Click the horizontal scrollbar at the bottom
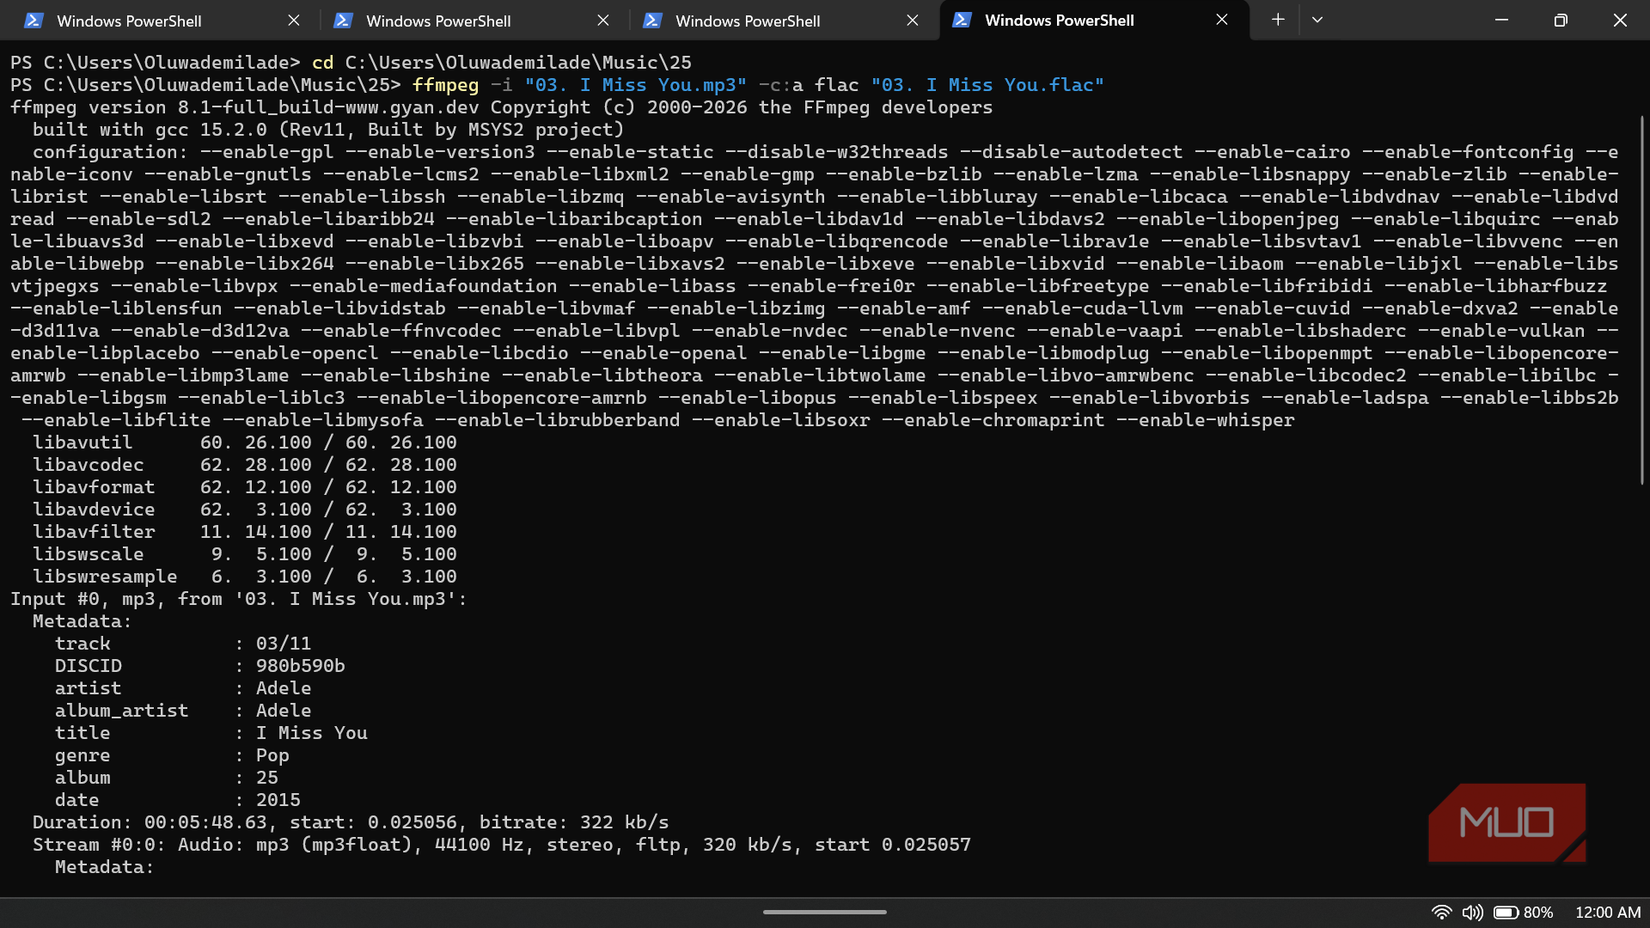The image size is (1650, 928). pyautogui.click(x=825, y=911)
